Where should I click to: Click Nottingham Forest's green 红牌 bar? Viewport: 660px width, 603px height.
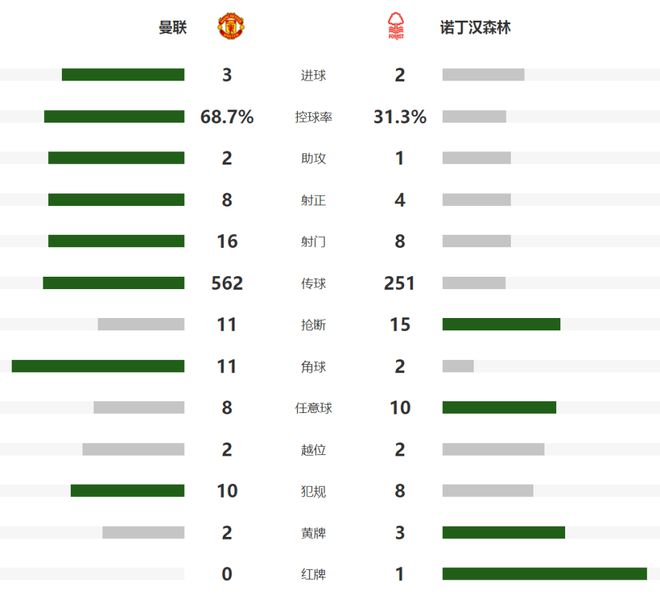[544, 574]
